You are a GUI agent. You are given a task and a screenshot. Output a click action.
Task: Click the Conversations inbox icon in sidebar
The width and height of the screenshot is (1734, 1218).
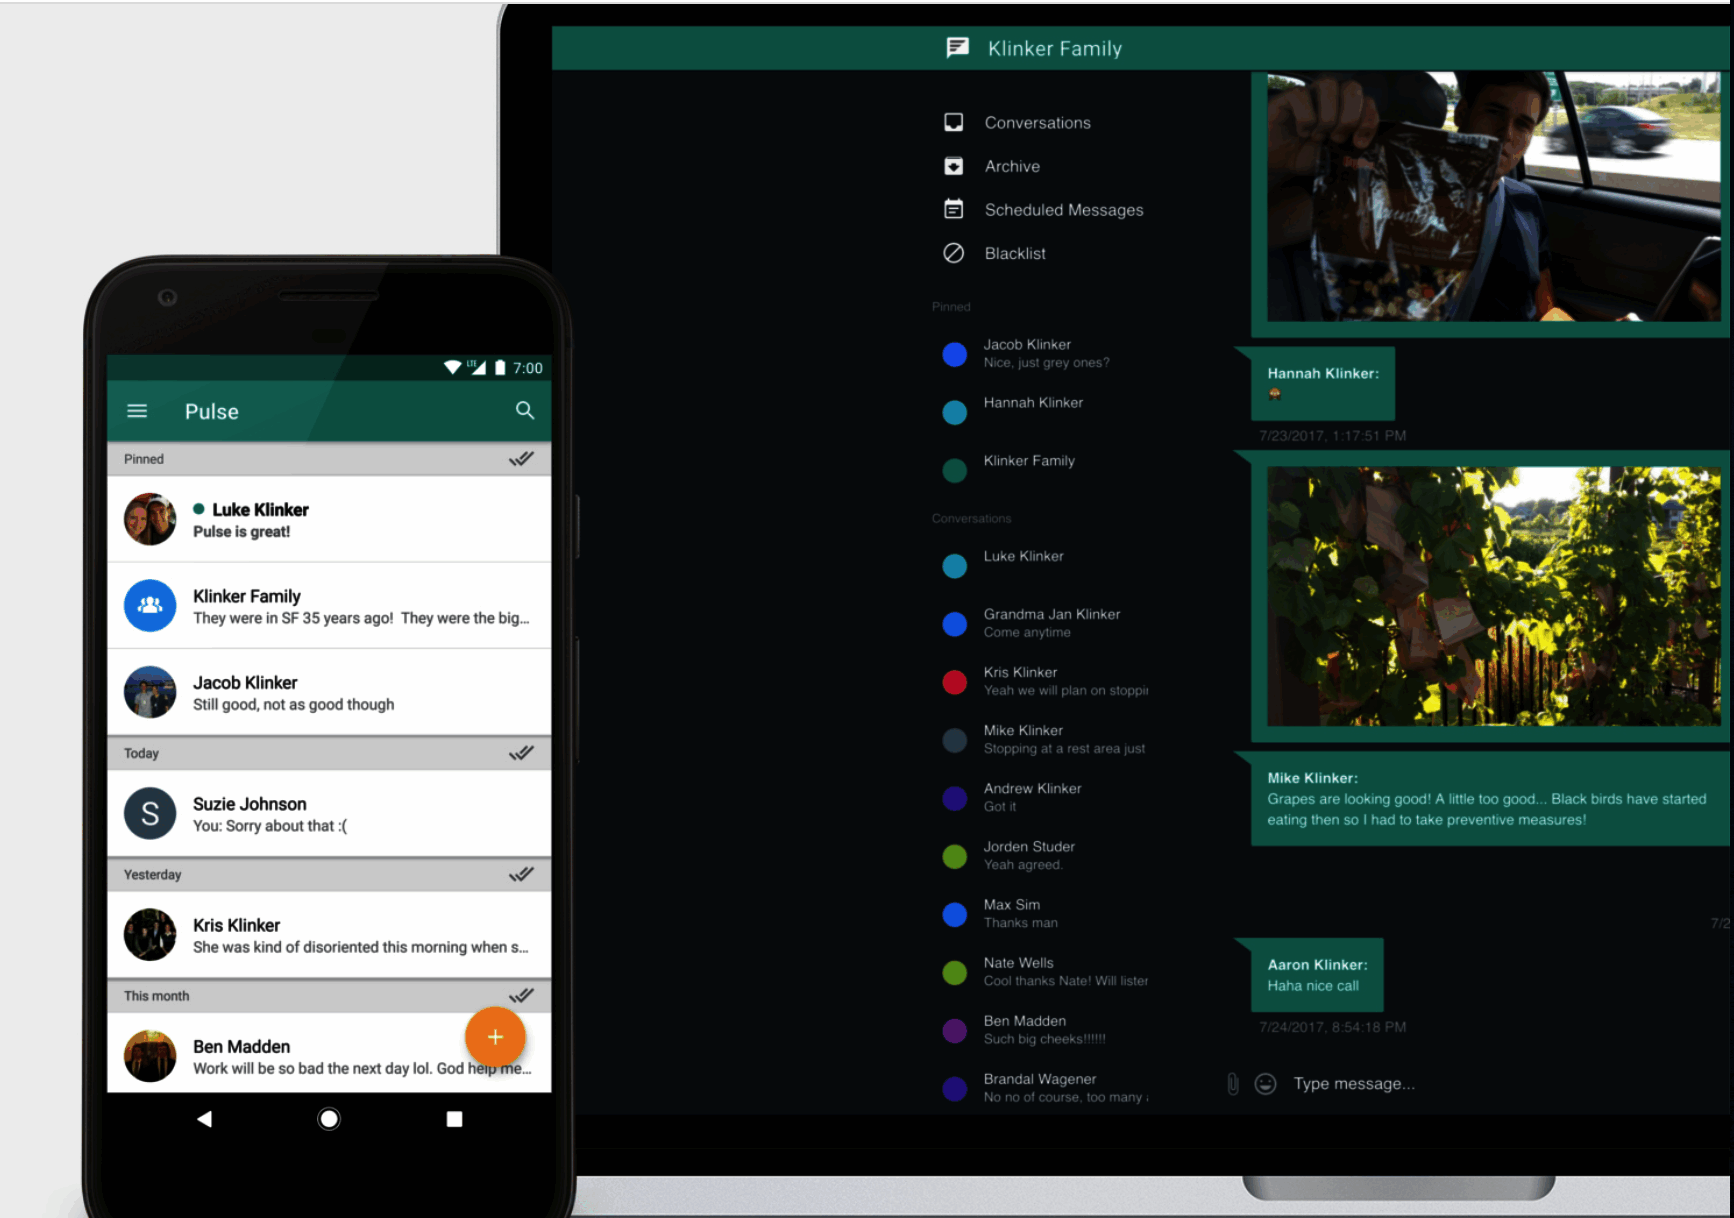[x=954, y=122]
